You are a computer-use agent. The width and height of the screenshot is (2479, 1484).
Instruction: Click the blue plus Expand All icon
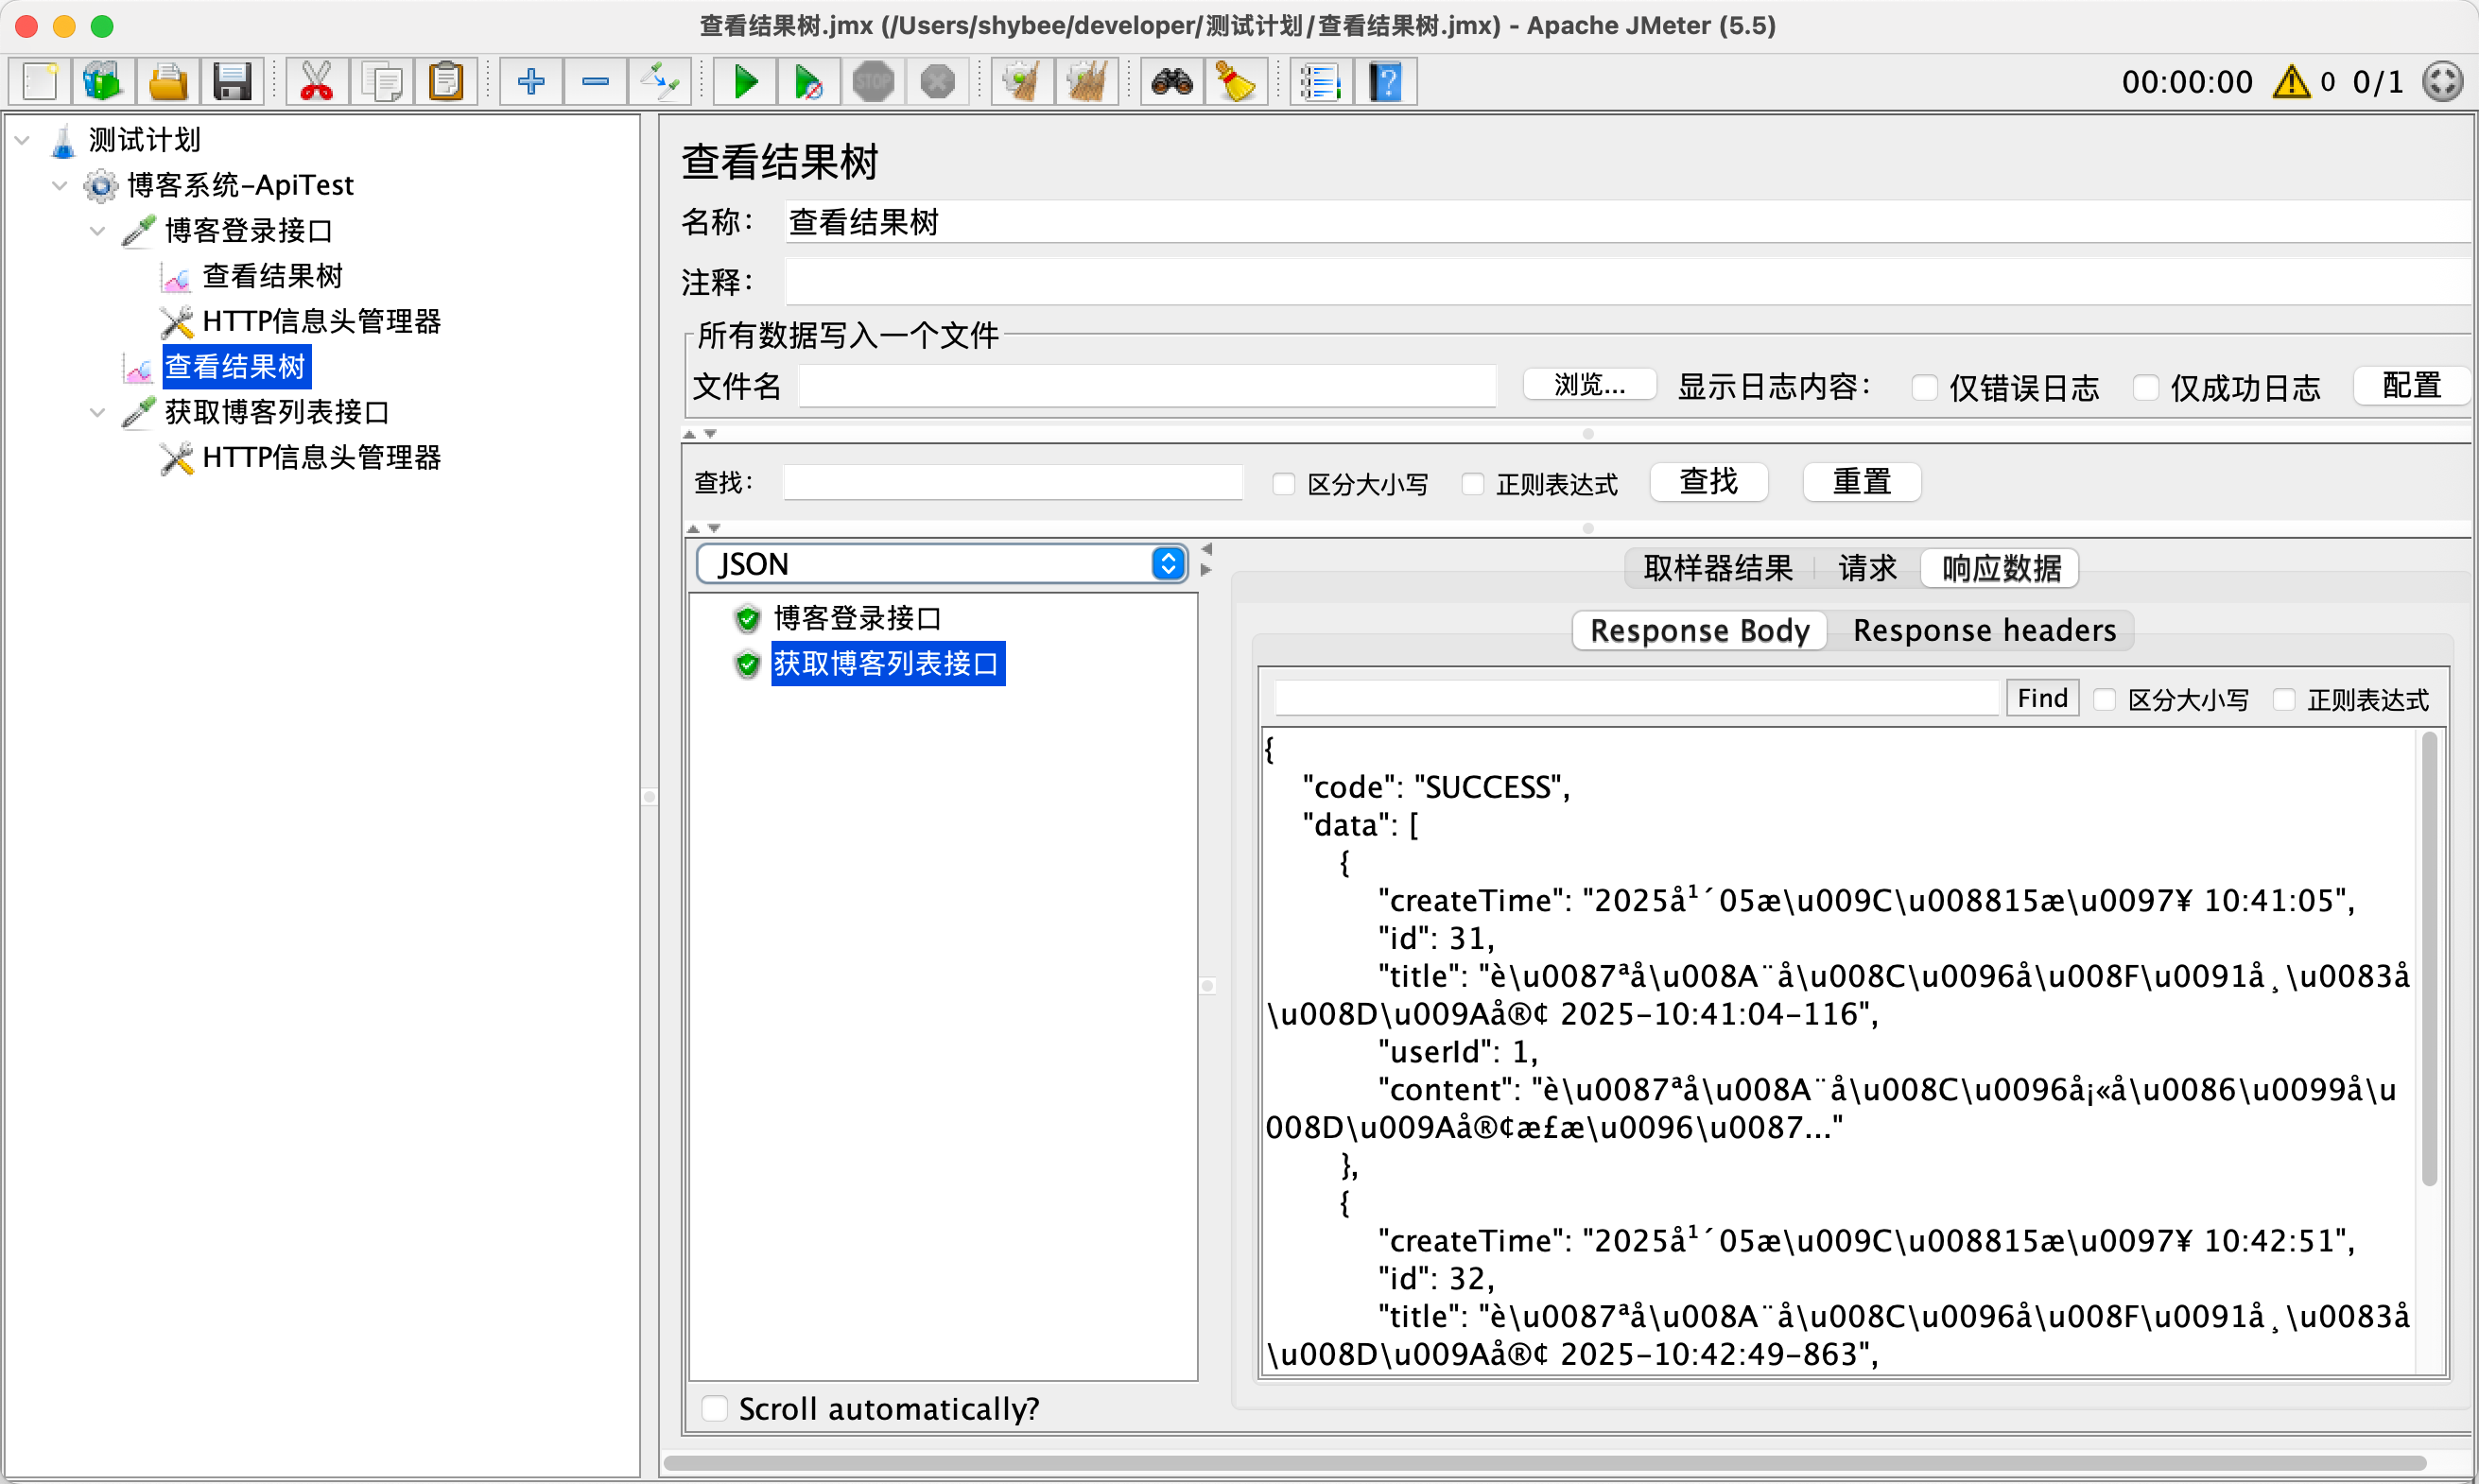click(531, 82)
